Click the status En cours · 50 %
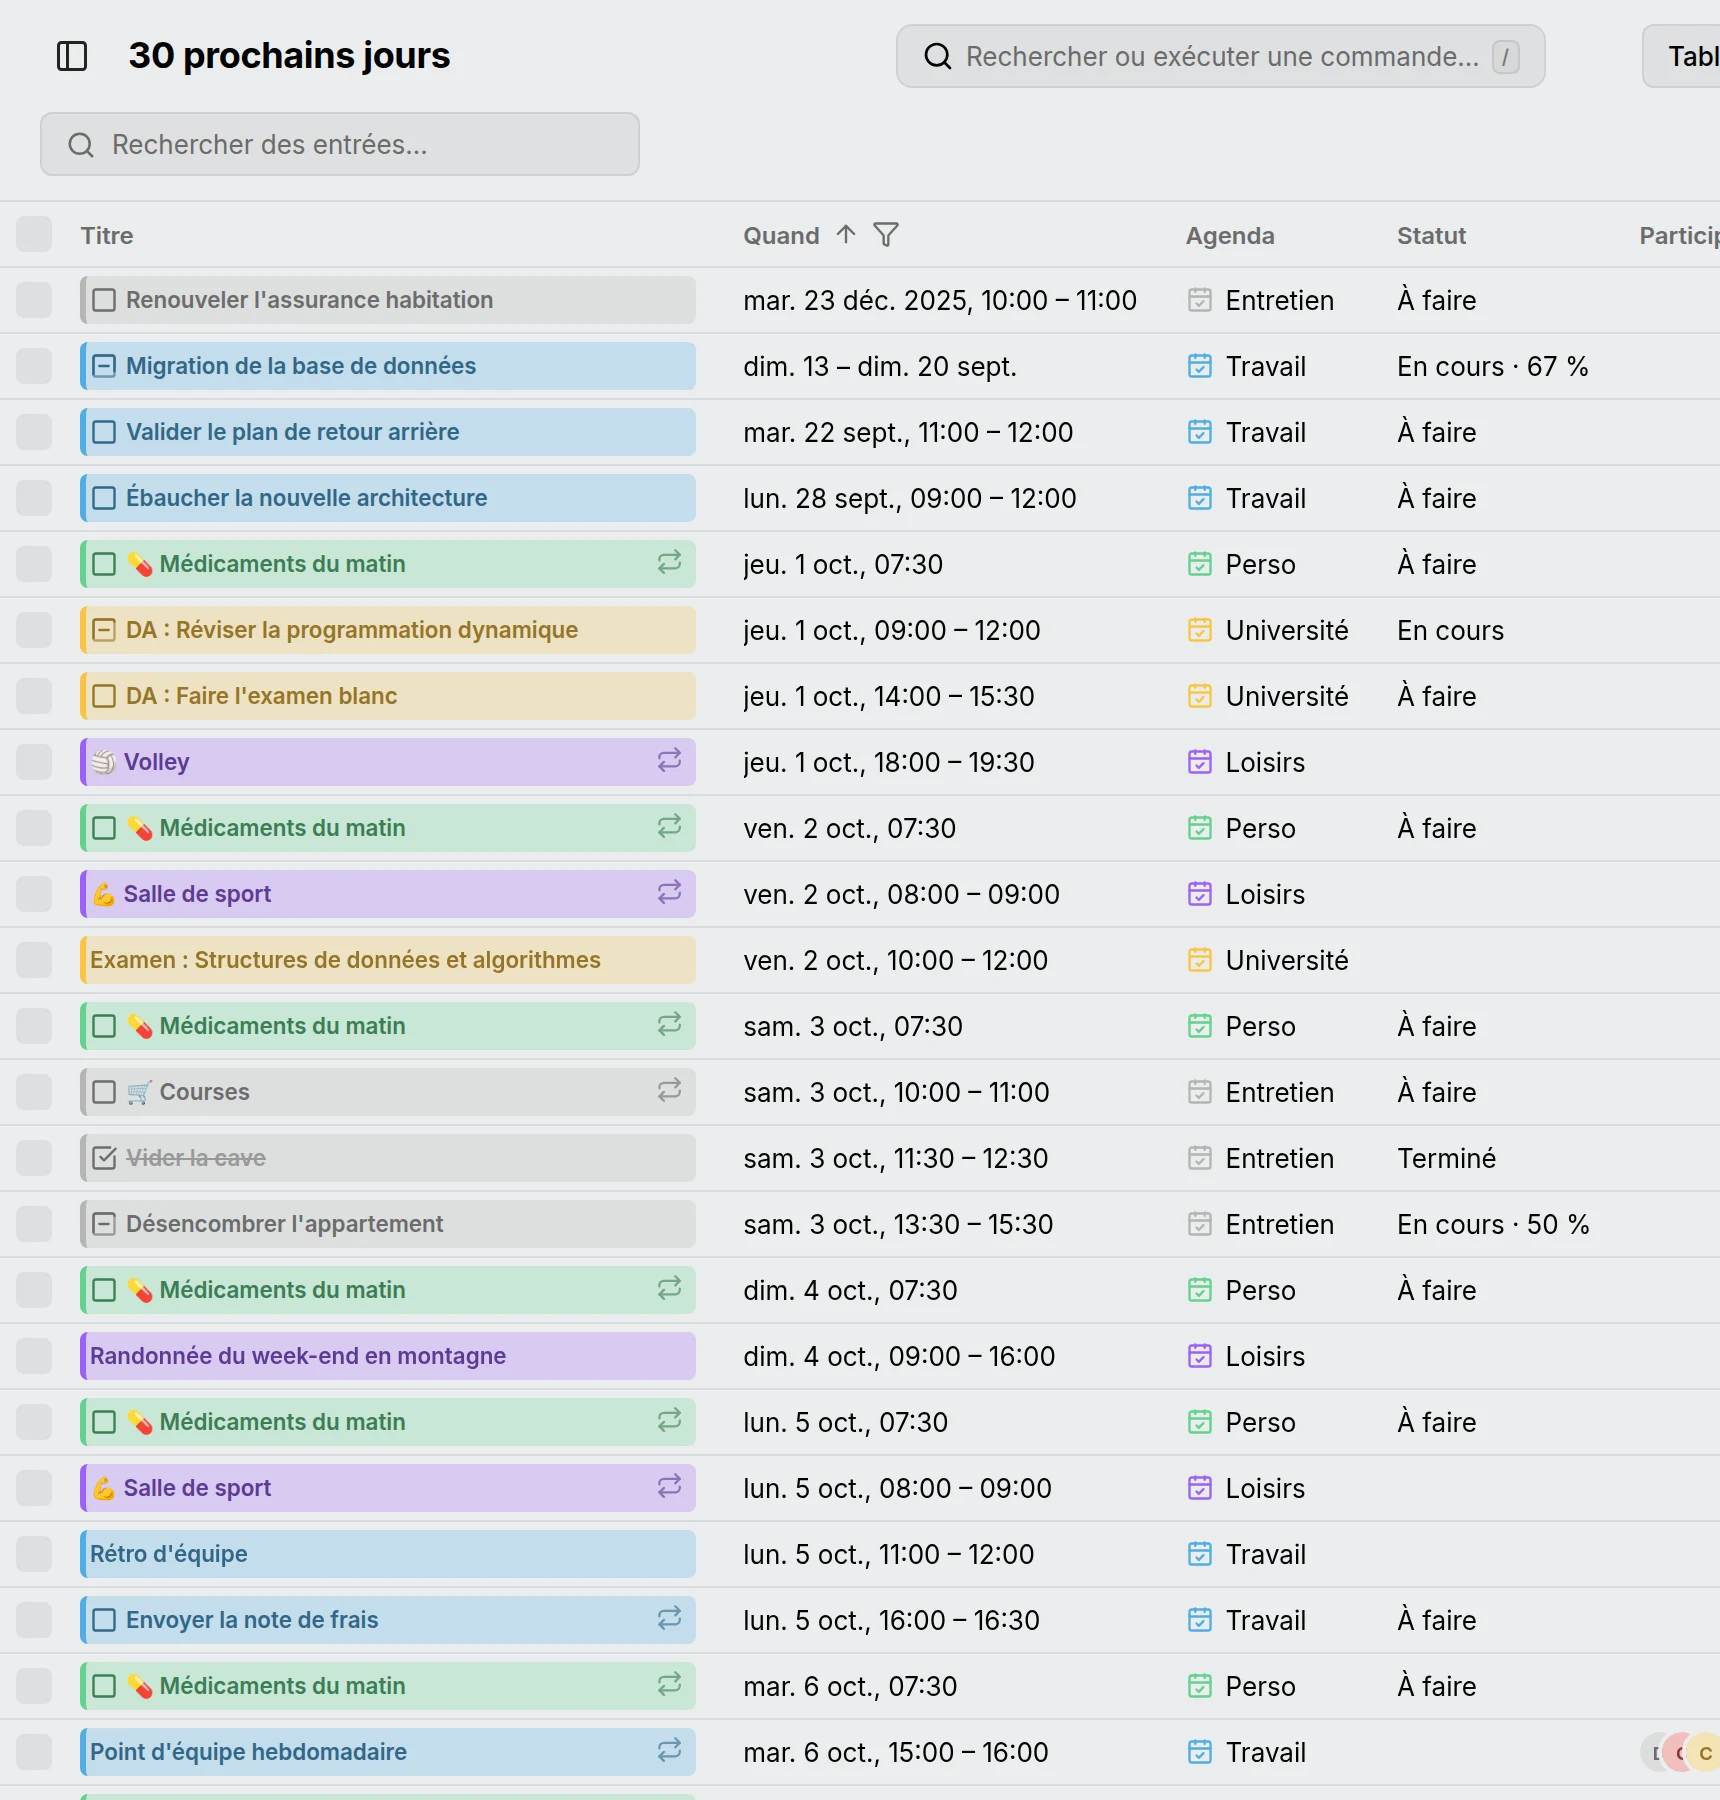This screenshot has height=1800, width=1720. [x=1493, y=1224]
